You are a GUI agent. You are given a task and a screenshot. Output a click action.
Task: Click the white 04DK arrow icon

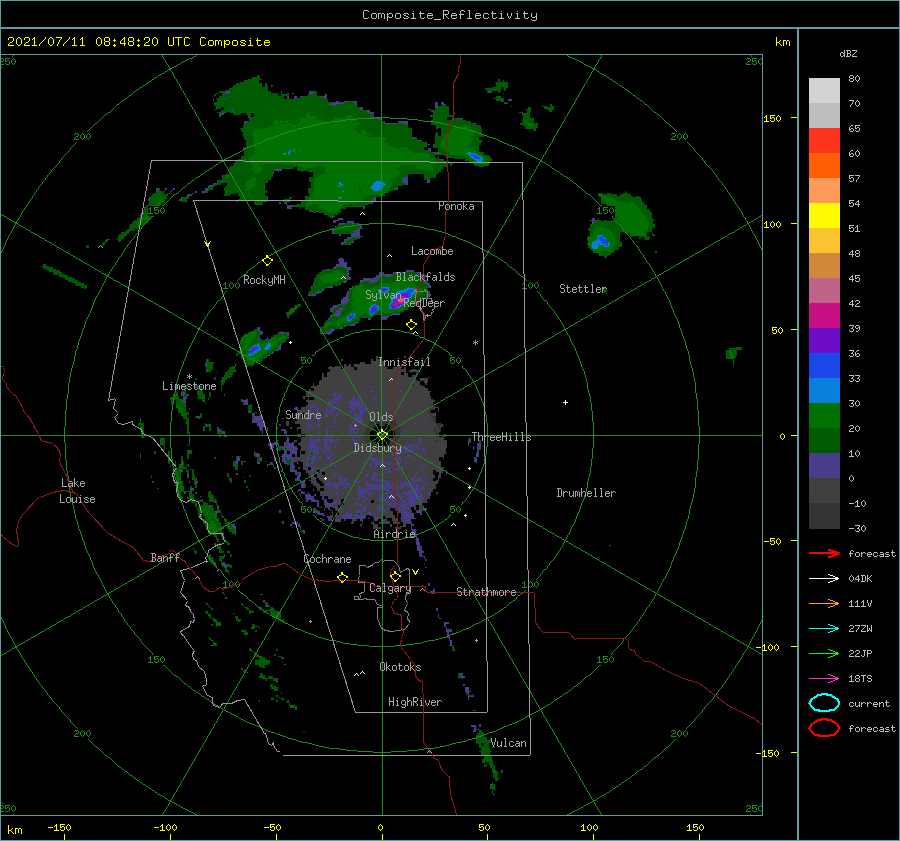coord(824,578)
